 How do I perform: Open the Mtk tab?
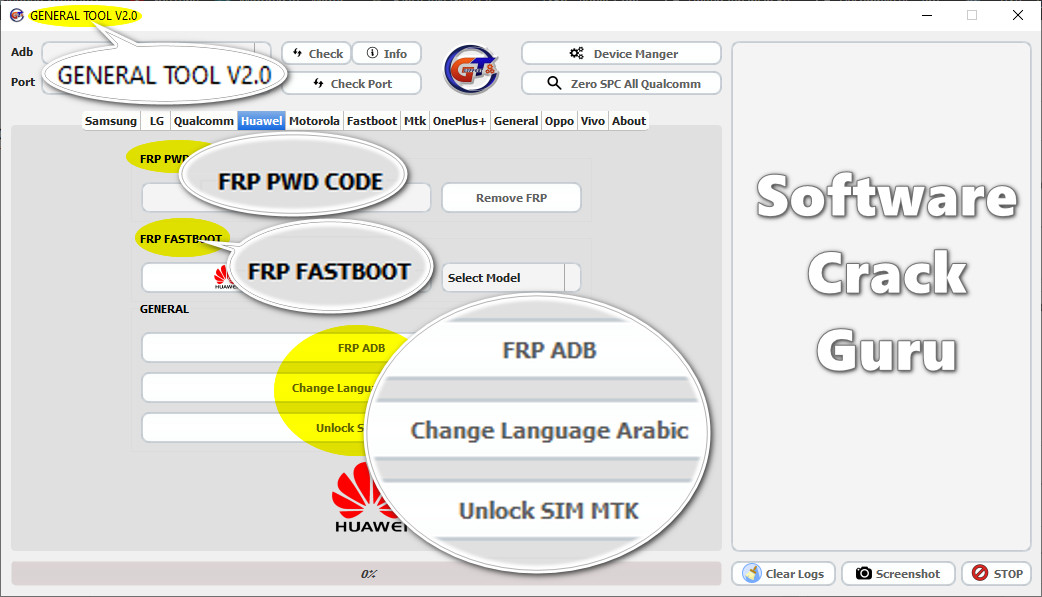[x=415, y=121]
